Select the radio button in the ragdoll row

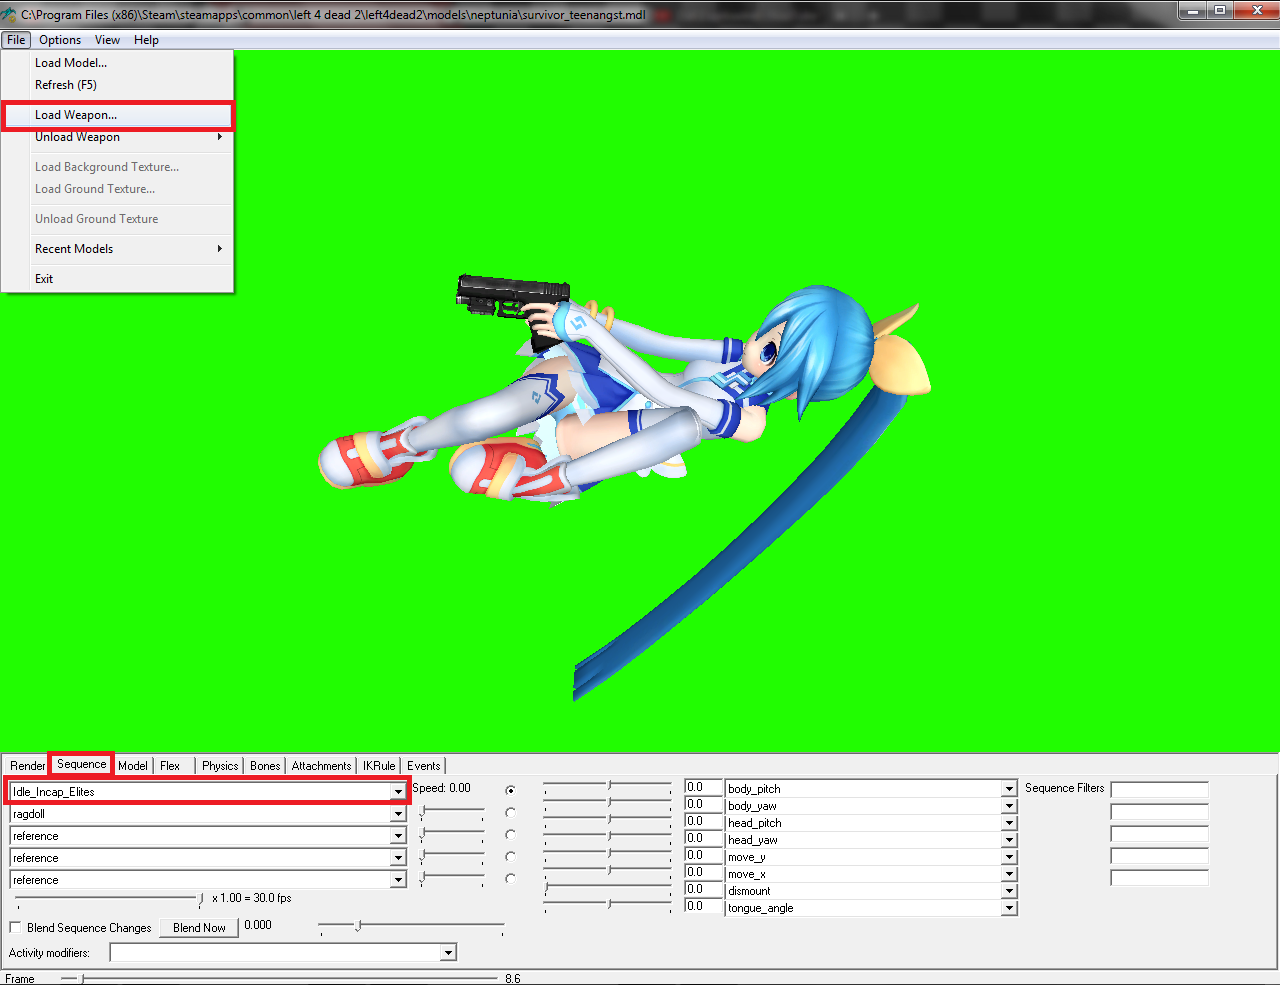click(510, 812)
